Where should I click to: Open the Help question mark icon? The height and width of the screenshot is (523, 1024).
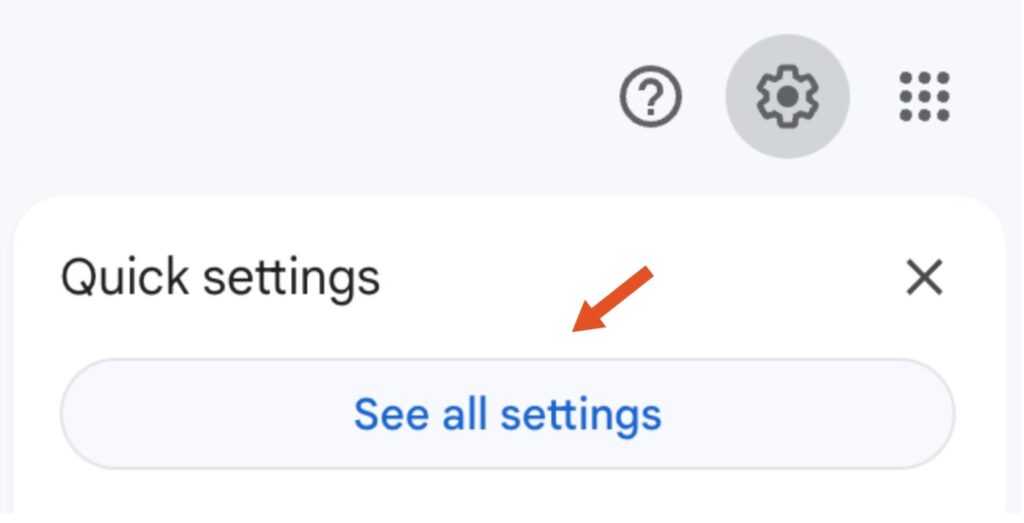(x=651, y=97)
